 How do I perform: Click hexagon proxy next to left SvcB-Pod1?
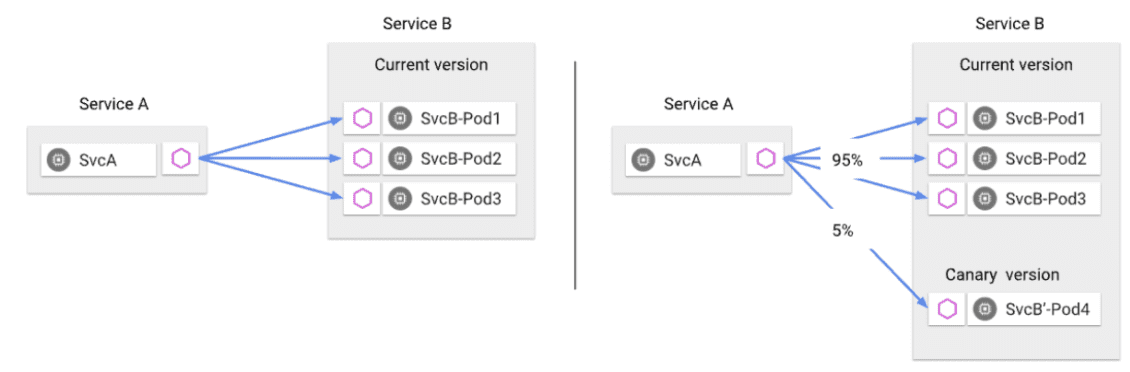(362, 118)
